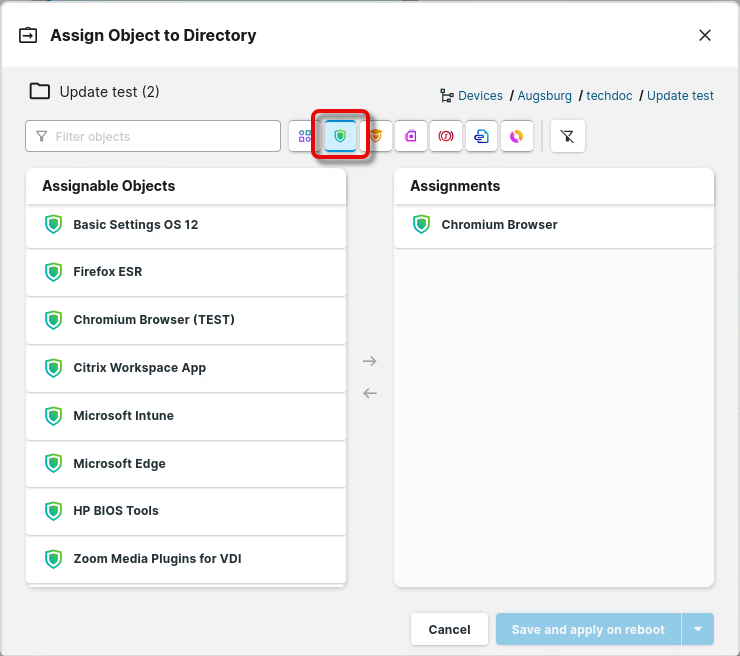Click the purple chip firmware filter icon

click(x=411, y=136)
